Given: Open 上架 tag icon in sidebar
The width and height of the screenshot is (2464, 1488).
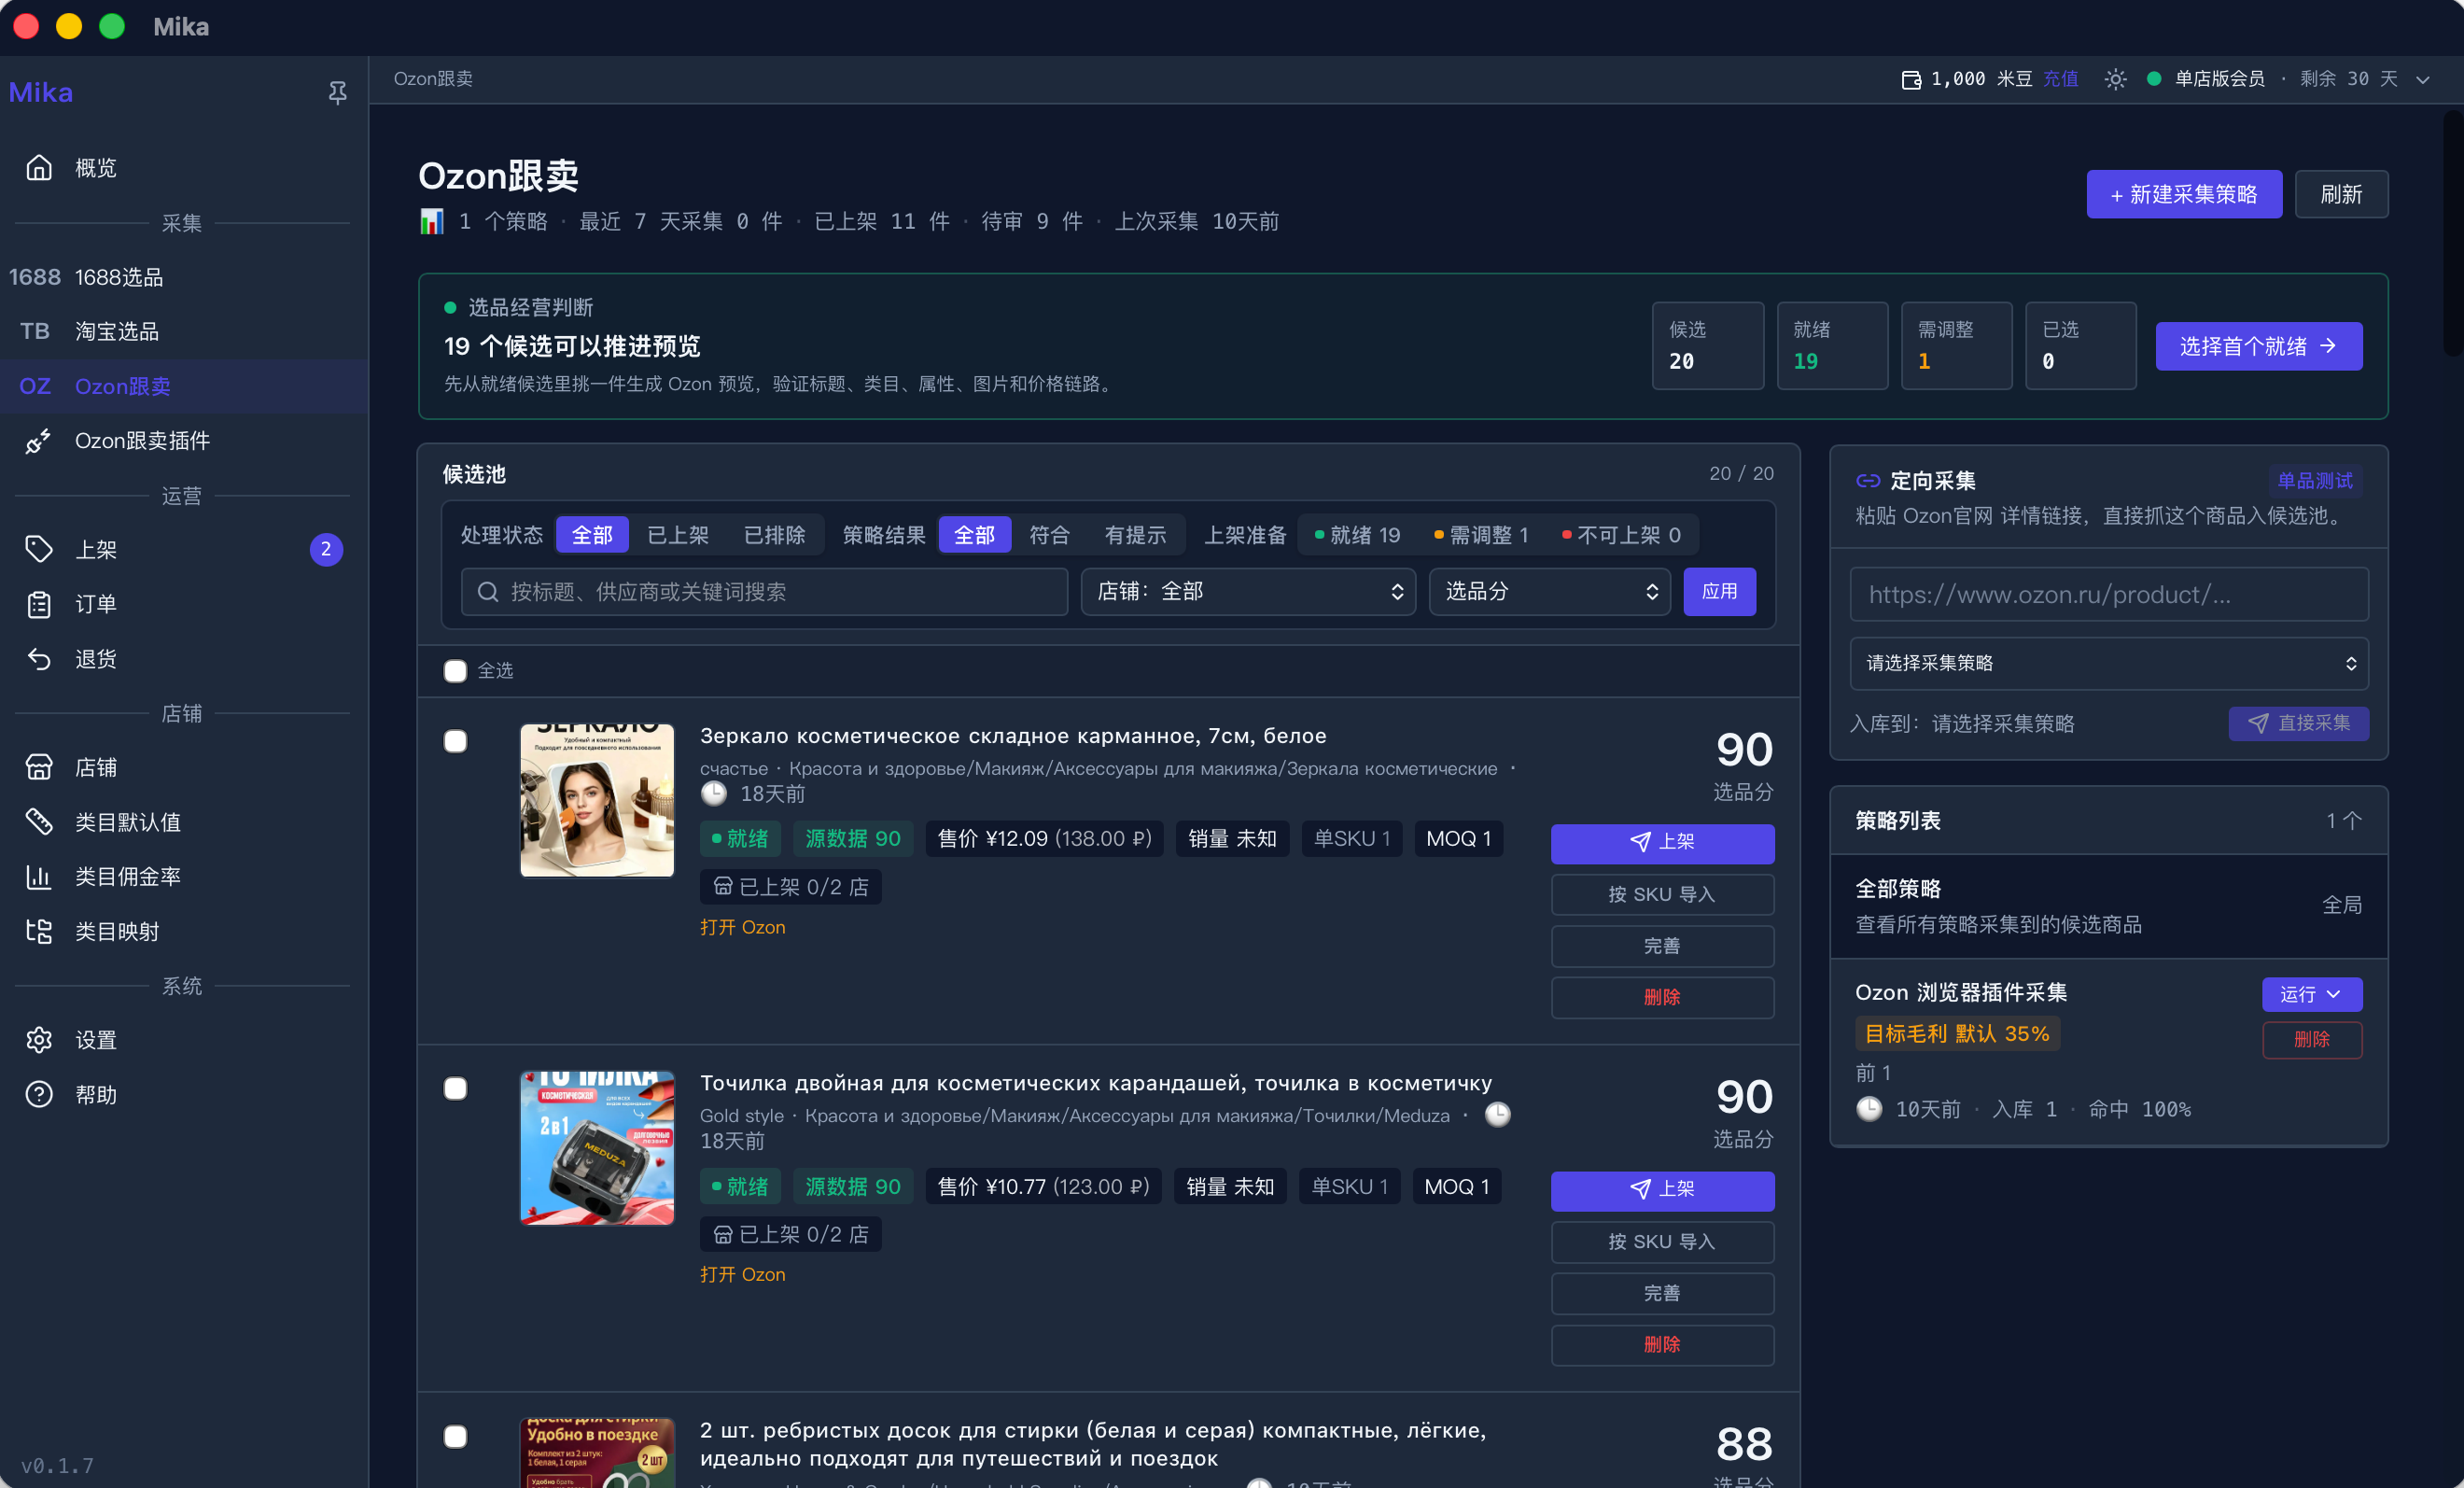Looking at the screenshot, I should 39,549.
